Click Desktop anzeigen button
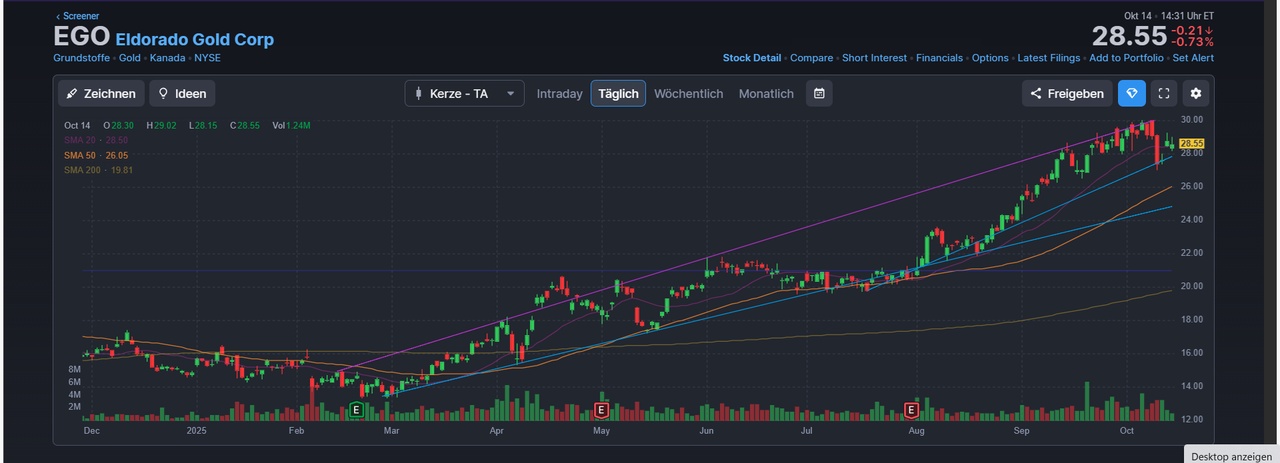Image resolution: width=1280 pixels, height=463 pixels. 1231,455
